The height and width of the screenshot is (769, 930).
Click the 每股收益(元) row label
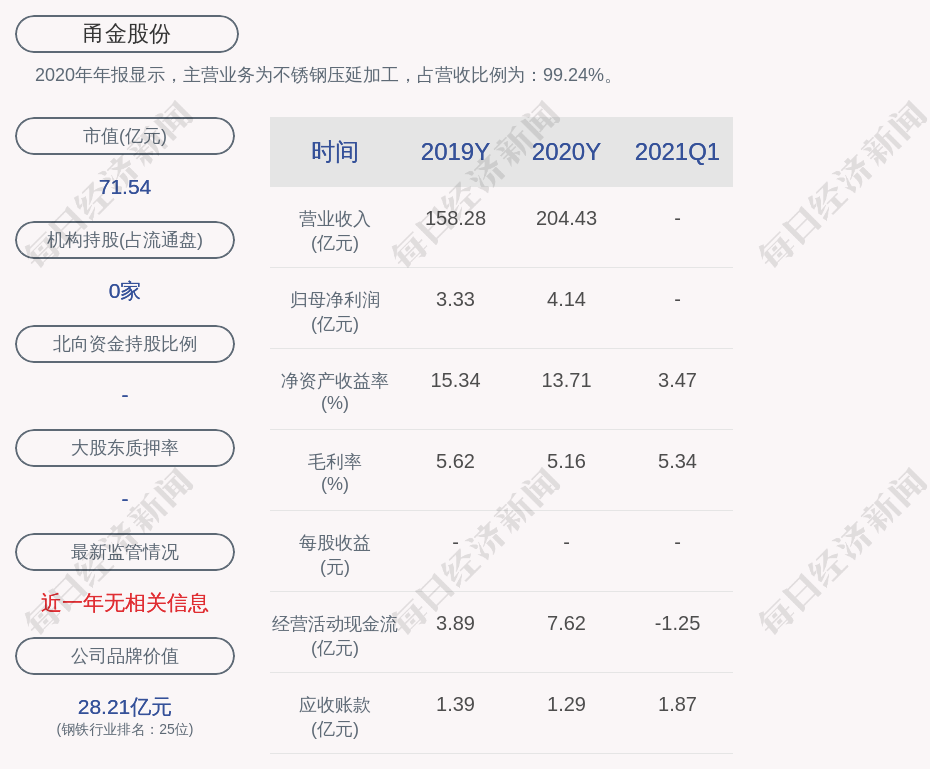click(x=335, y=555)
